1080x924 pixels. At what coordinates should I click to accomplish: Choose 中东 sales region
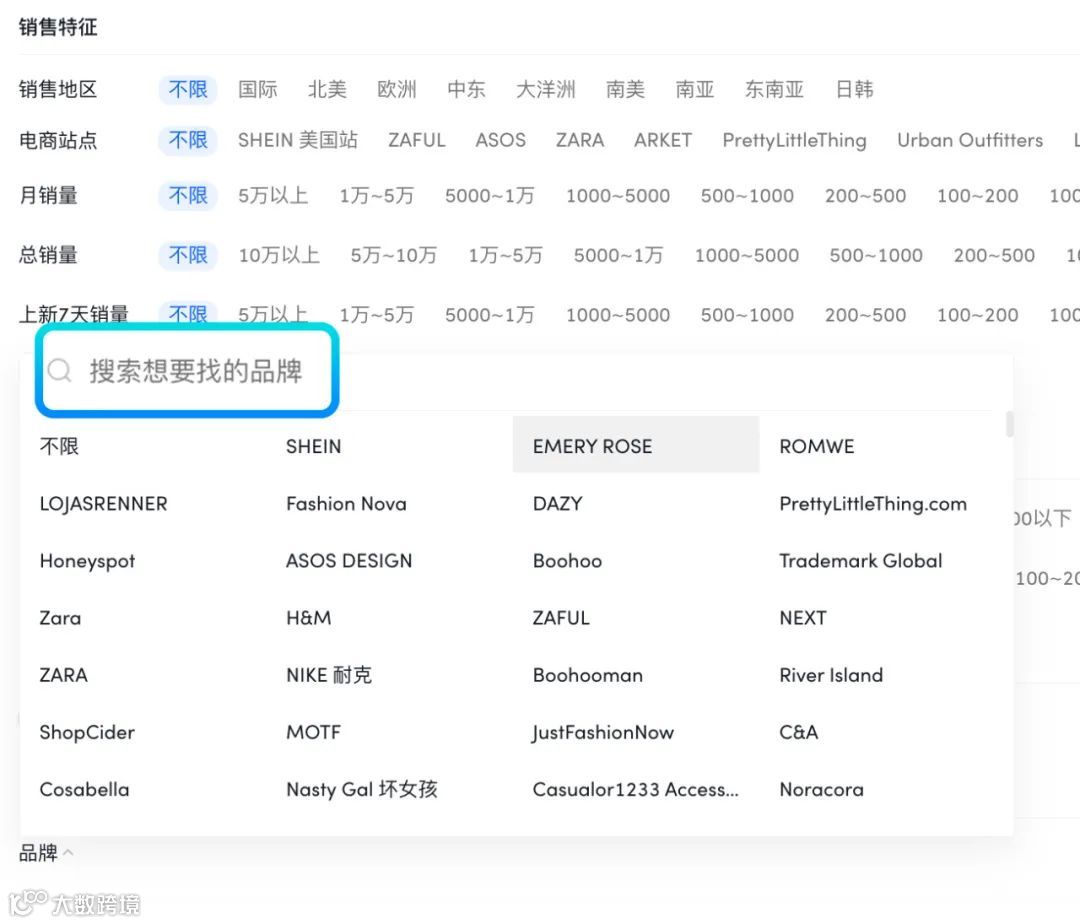coord(466,90)
